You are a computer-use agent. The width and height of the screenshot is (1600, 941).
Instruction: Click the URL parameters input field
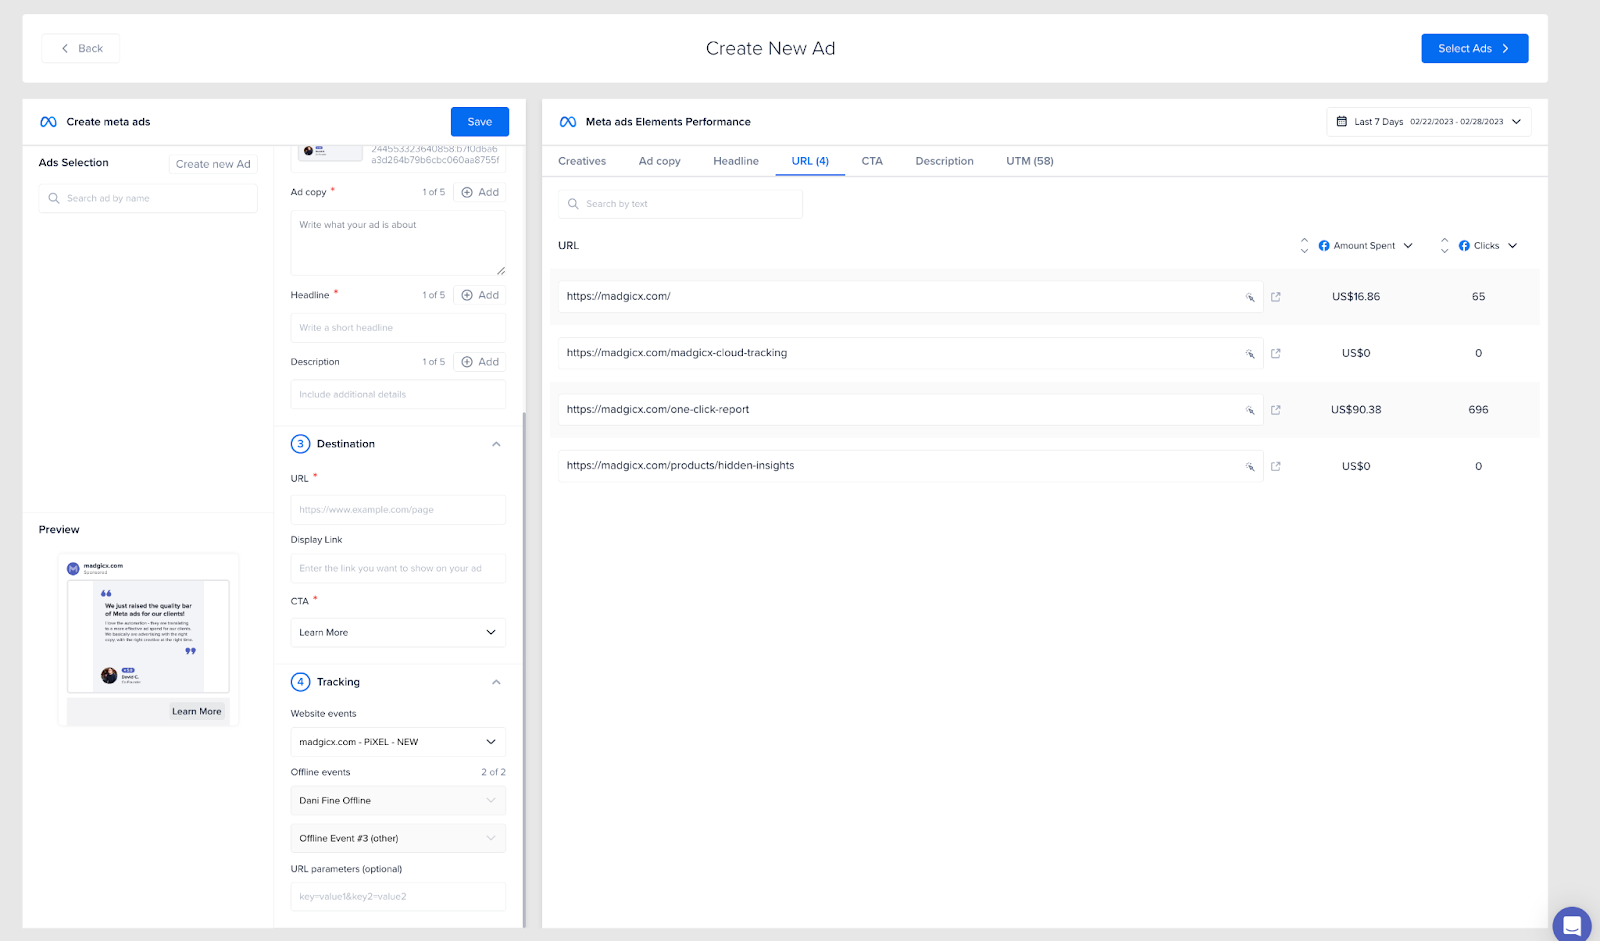397,896
